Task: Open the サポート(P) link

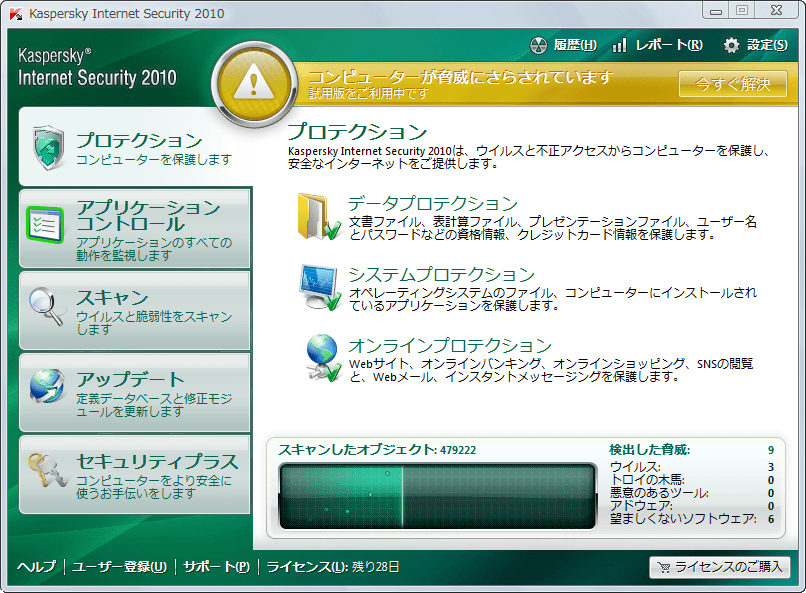Action: coord(216,567)
